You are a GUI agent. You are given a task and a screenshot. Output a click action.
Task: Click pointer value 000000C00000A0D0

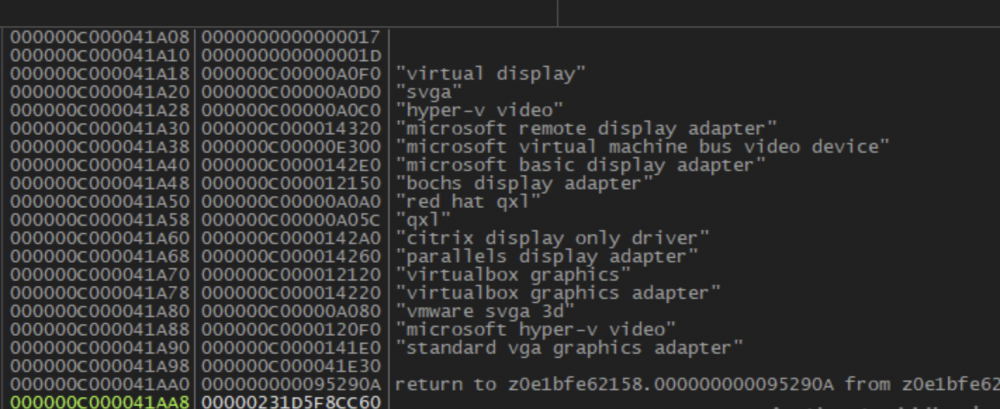pos(291,92)
